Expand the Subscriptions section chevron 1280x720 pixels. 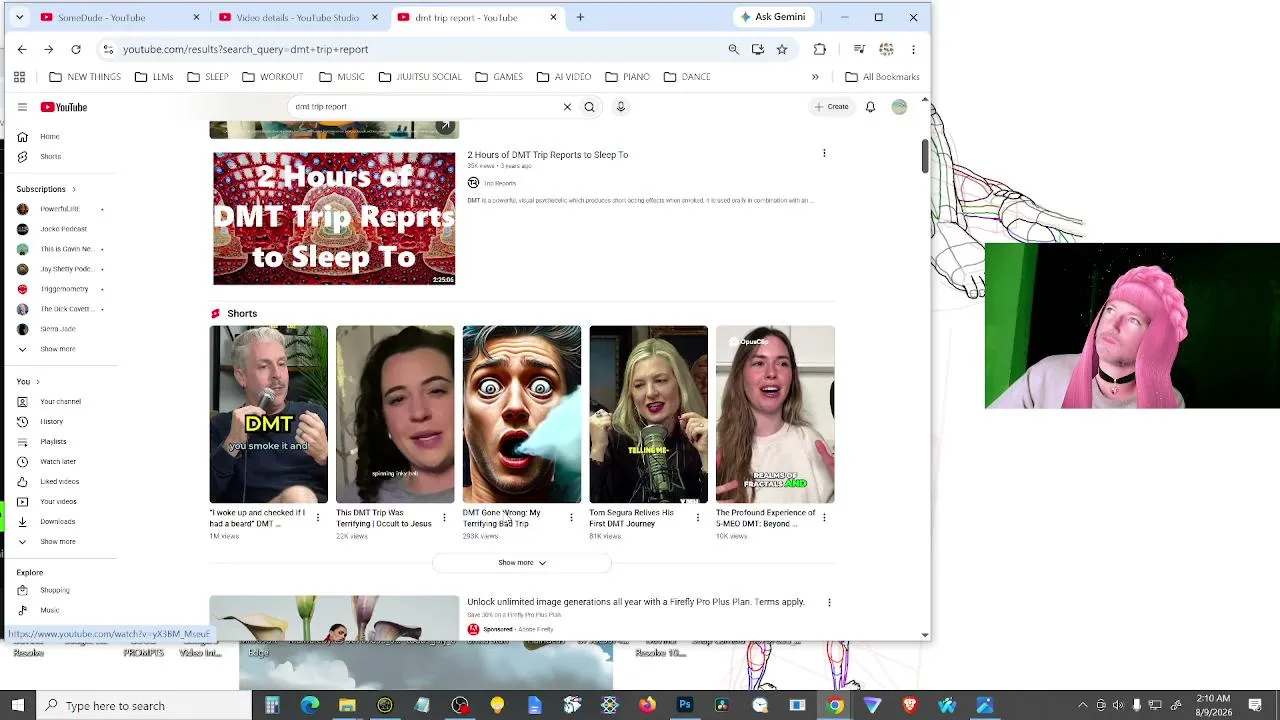pos(73,189)
